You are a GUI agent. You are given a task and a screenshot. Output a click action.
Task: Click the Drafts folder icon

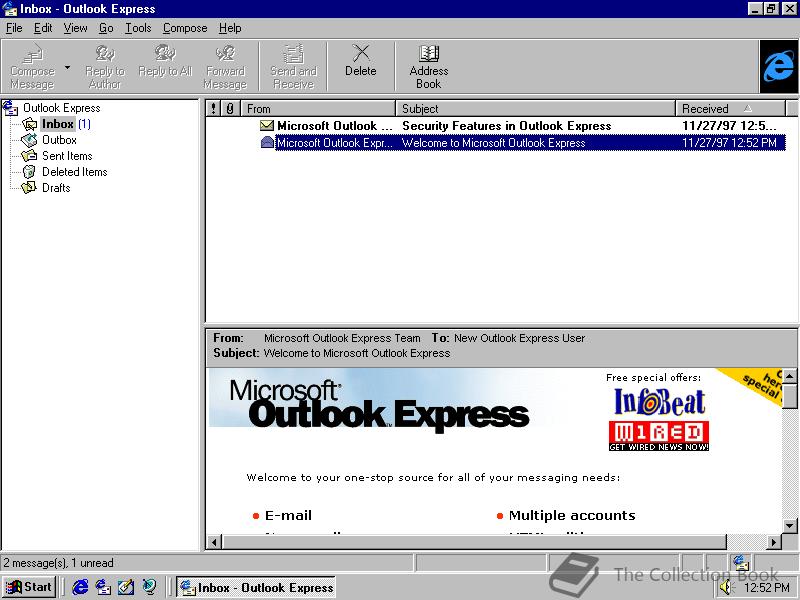point(29,187)
